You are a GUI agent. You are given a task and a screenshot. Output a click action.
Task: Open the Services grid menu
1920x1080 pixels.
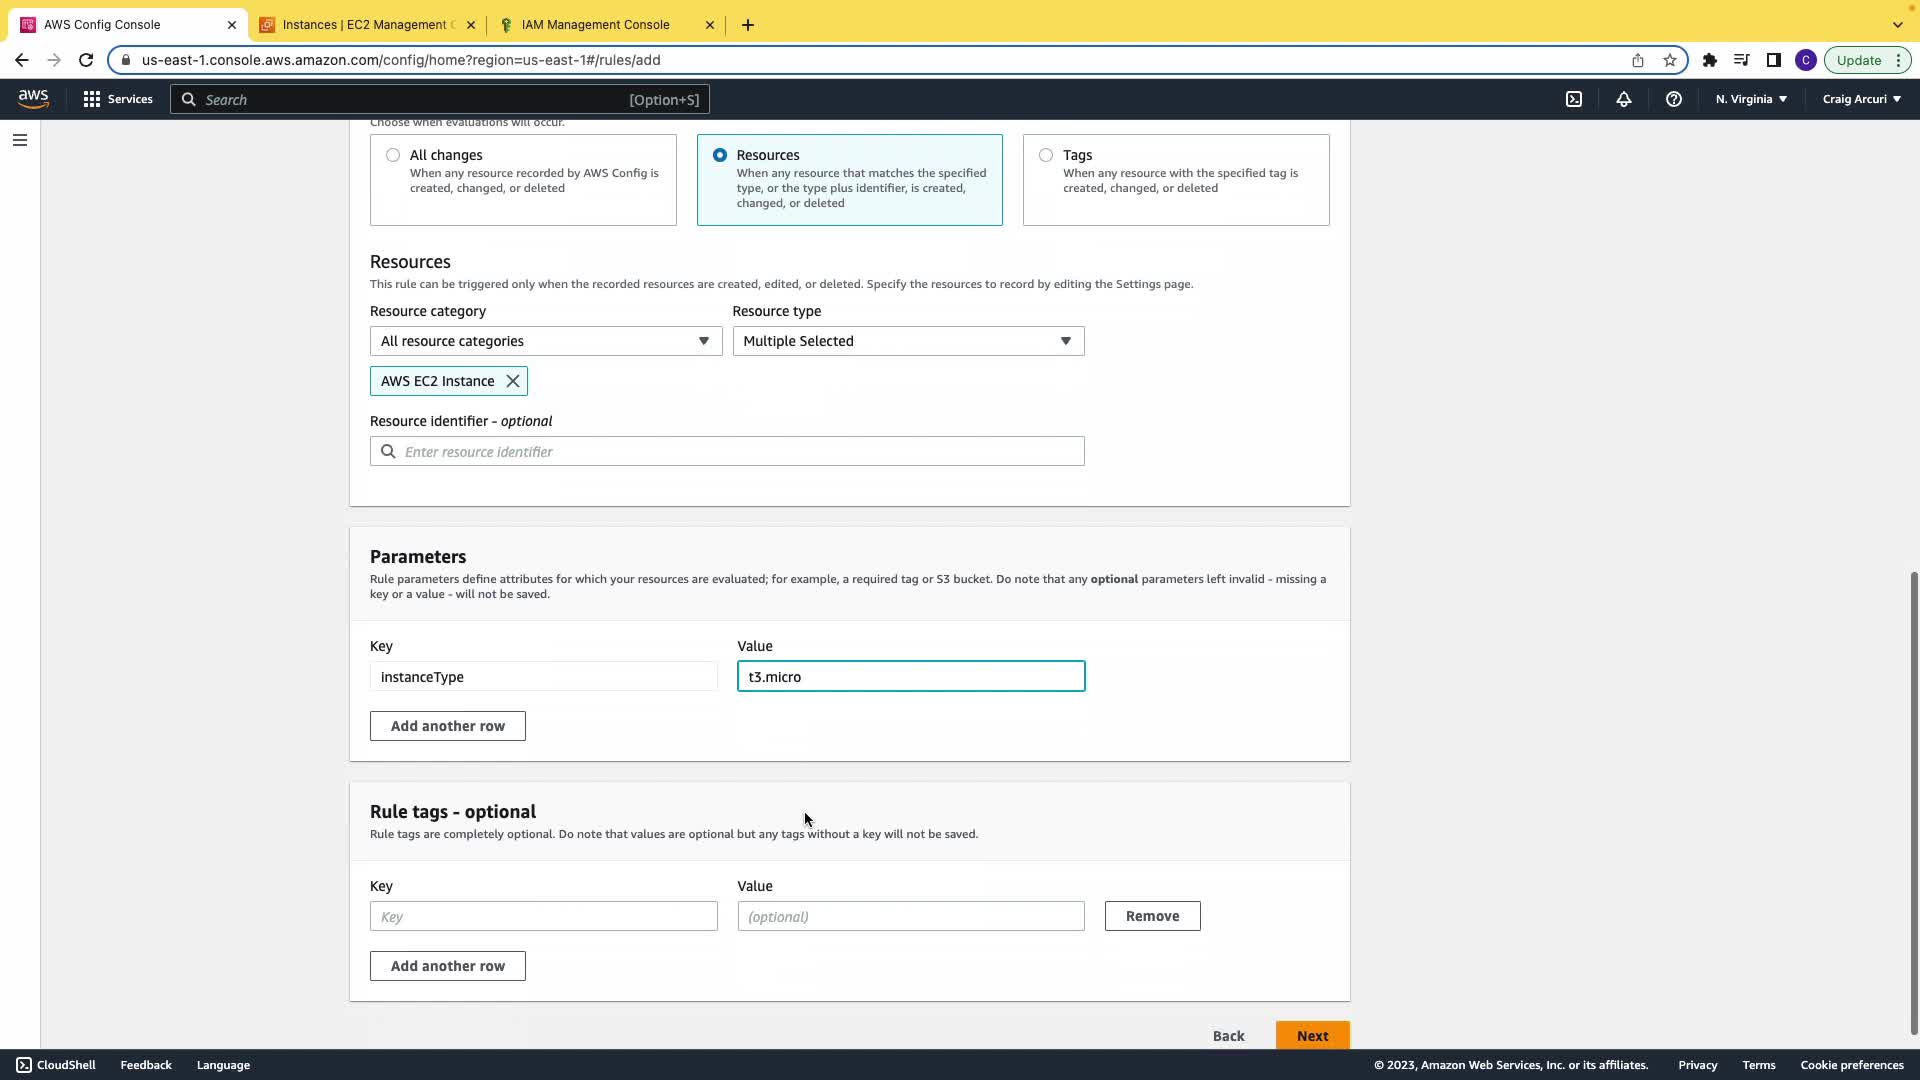(118, 99)
